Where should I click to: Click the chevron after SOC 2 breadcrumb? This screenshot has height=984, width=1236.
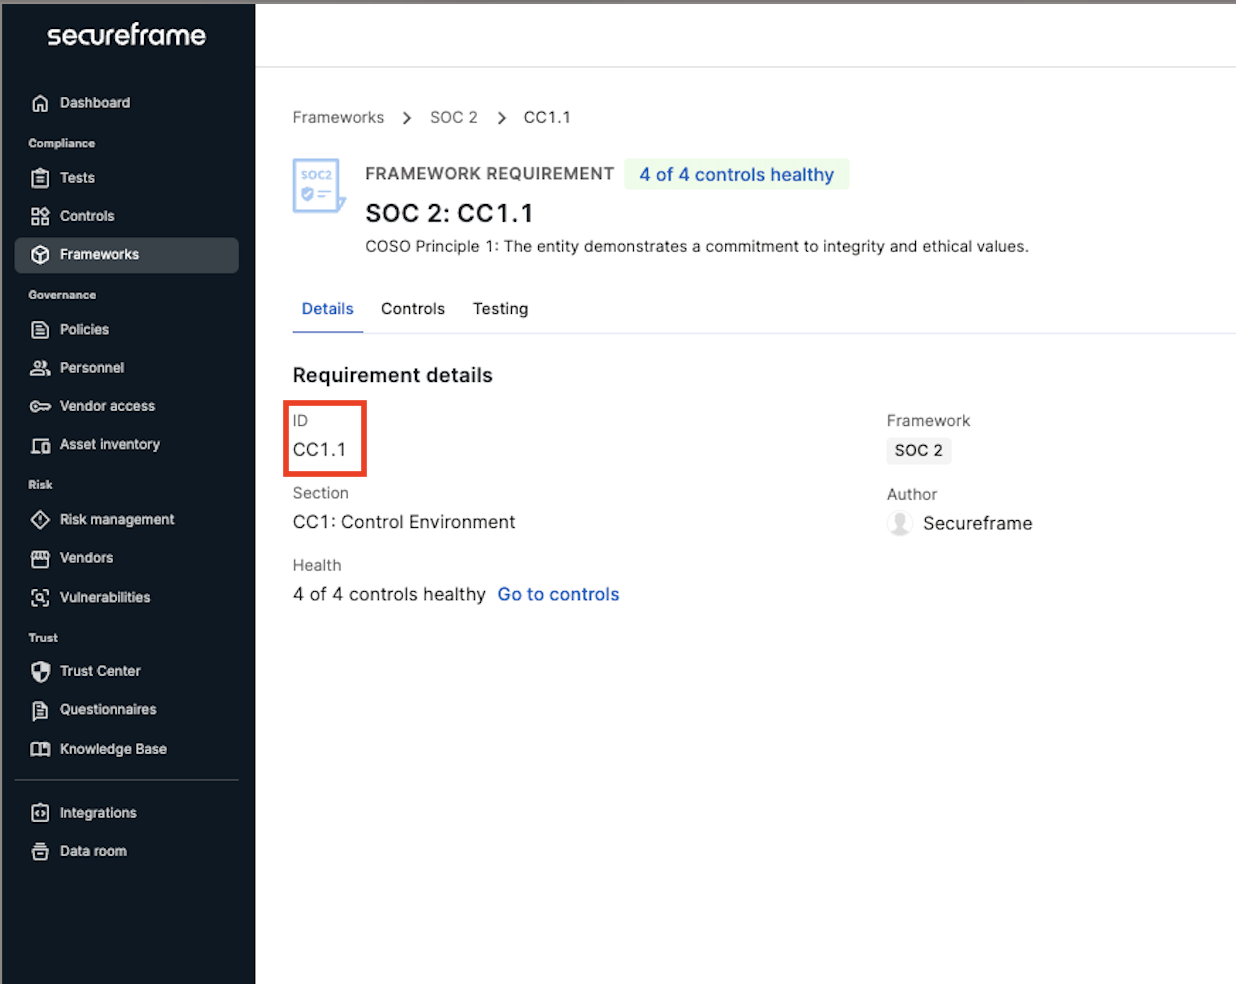501,118
